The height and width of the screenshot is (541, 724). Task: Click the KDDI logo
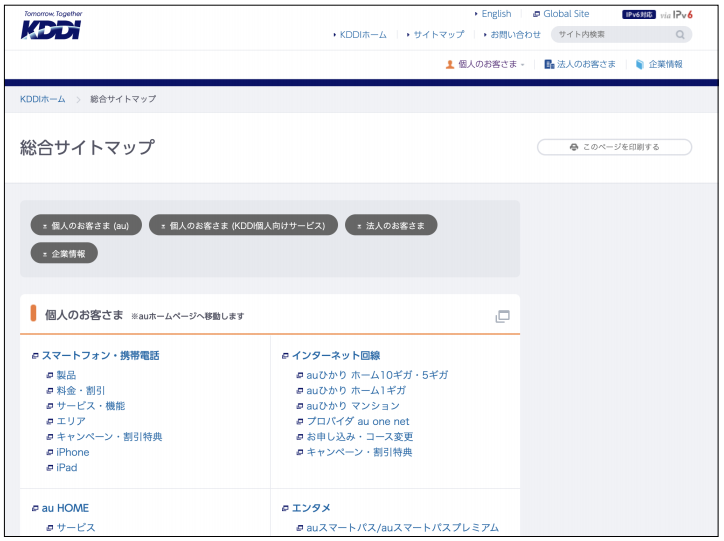[51, 26]
